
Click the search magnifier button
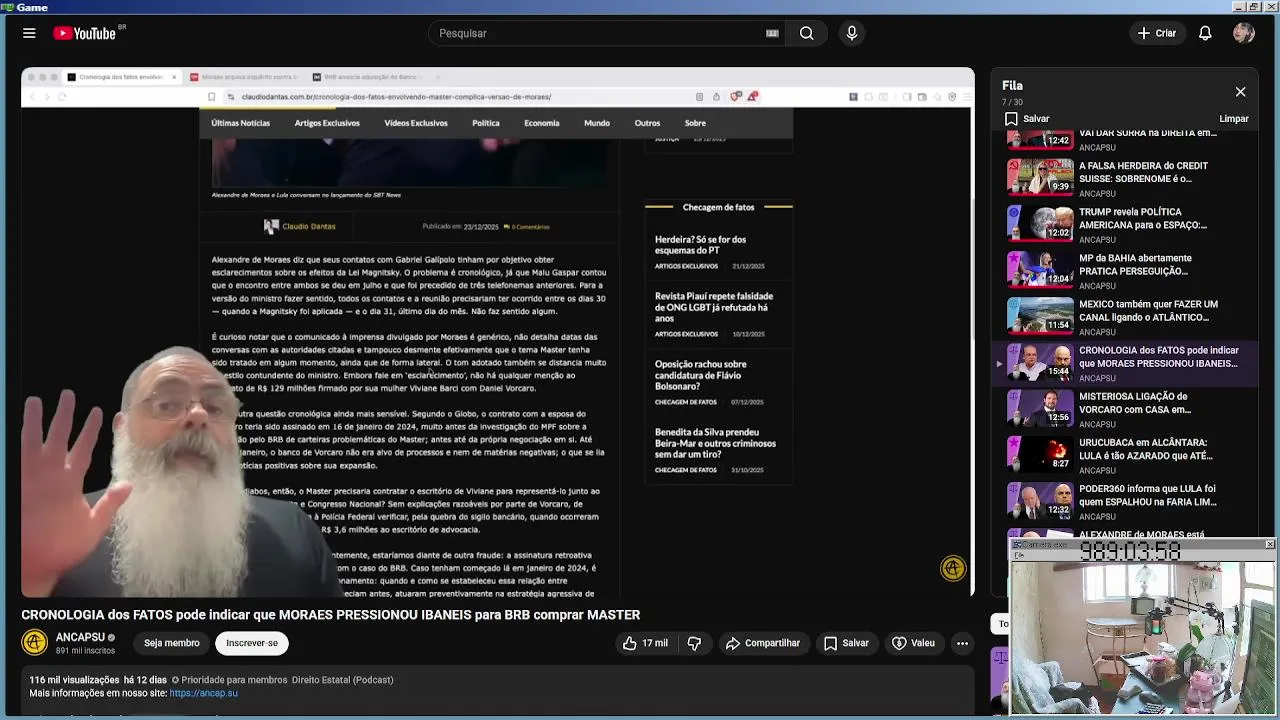[806, 33]
